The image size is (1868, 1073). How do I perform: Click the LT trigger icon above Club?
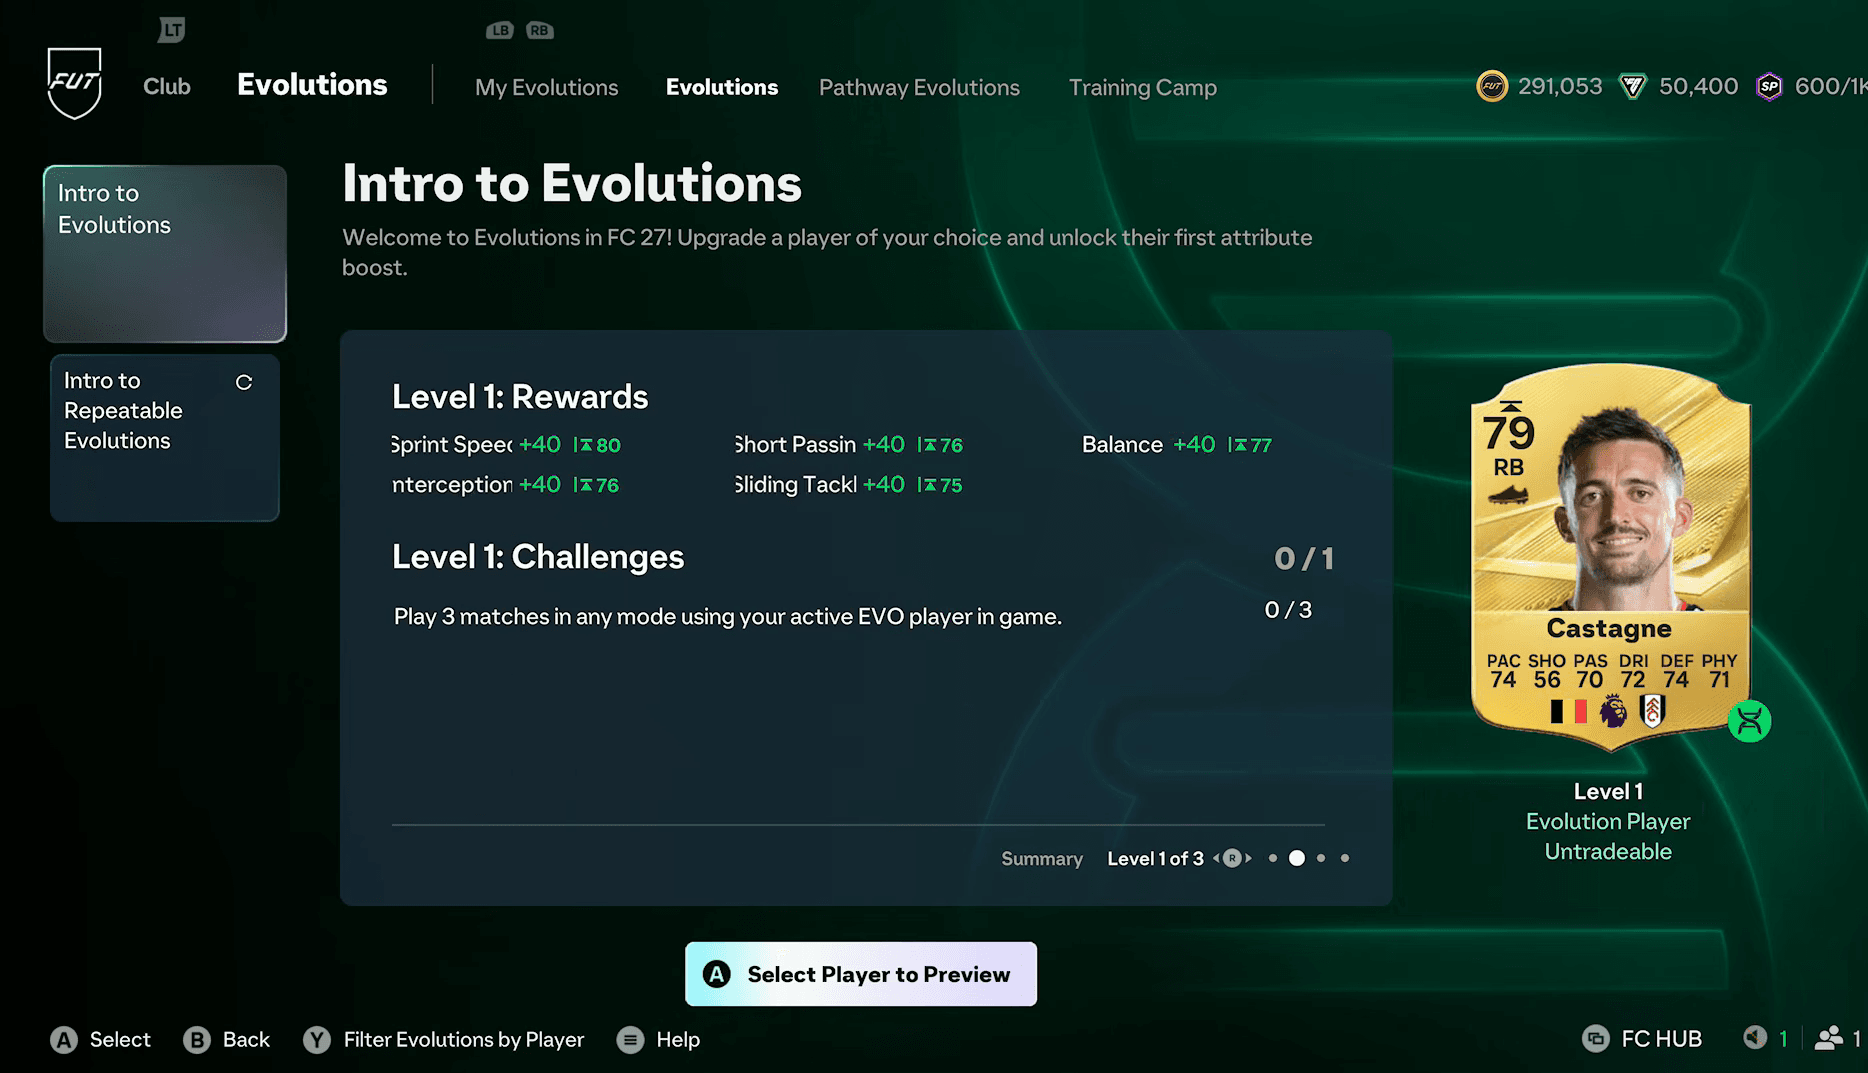172,30
